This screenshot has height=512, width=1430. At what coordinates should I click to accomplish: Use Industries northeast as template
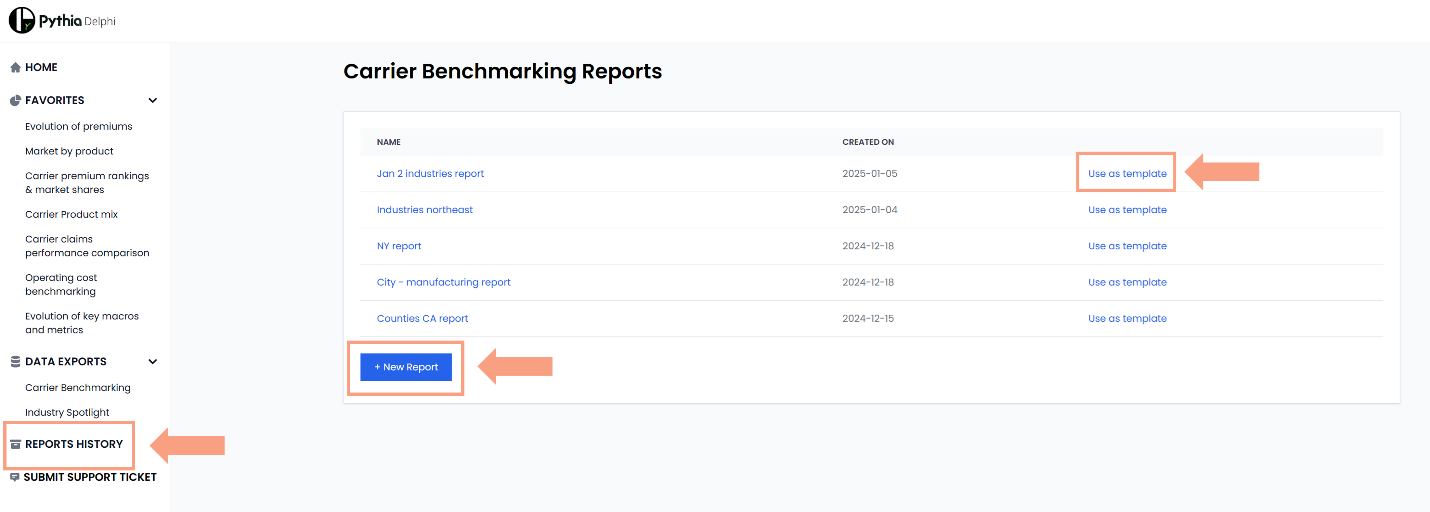(1127, 210)
